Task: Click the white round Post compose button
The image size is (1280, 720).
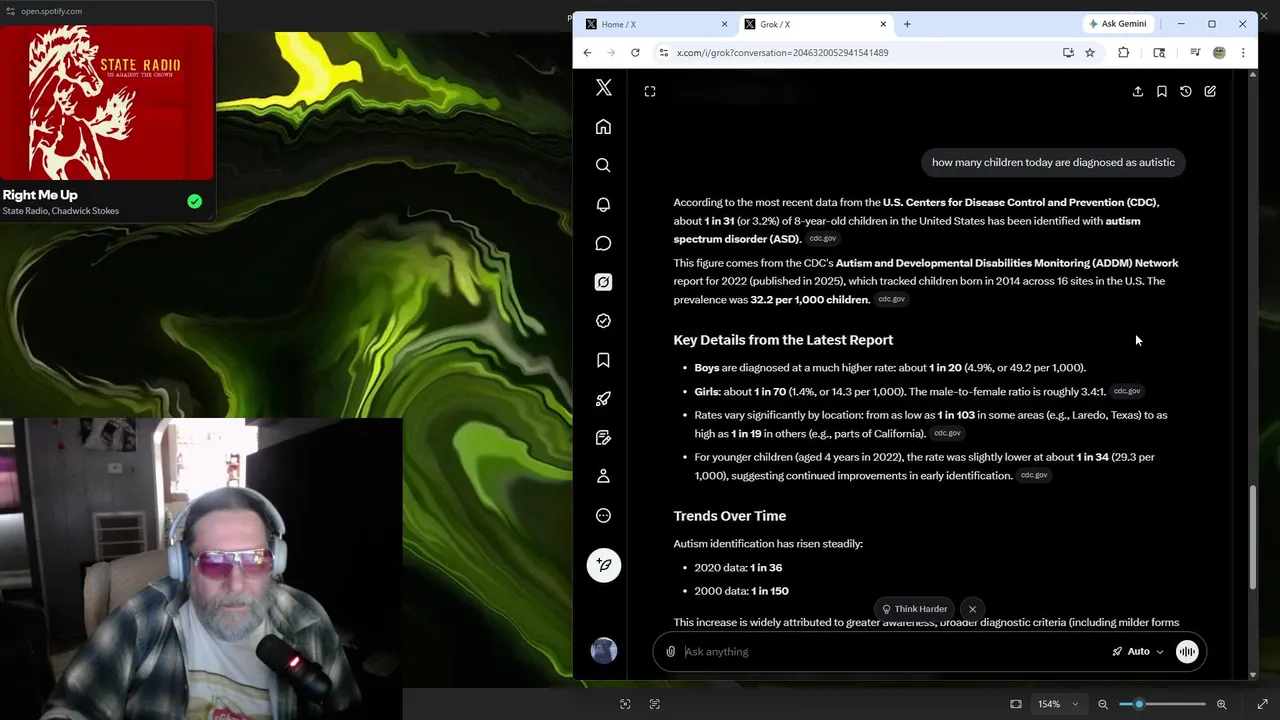Action: (x=603, y=565)
